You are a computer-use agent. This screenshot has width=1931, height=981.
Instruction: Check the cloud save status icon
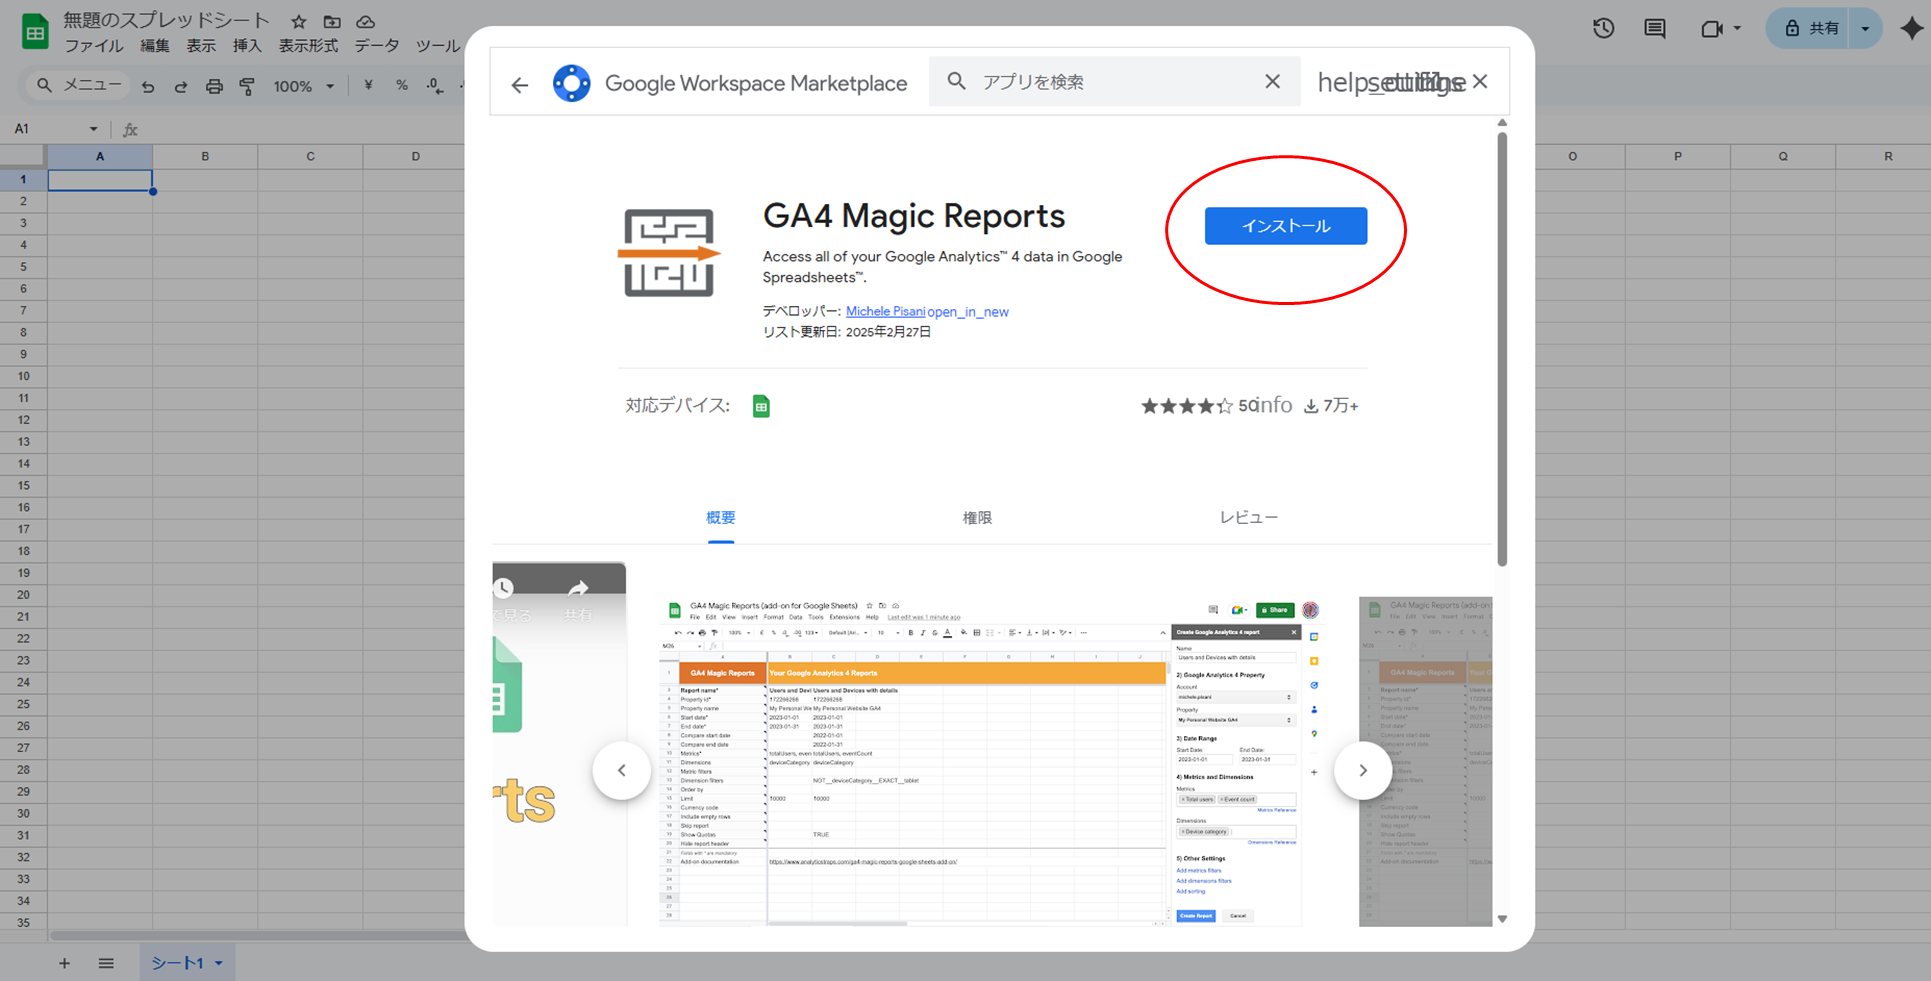(366, 21)
